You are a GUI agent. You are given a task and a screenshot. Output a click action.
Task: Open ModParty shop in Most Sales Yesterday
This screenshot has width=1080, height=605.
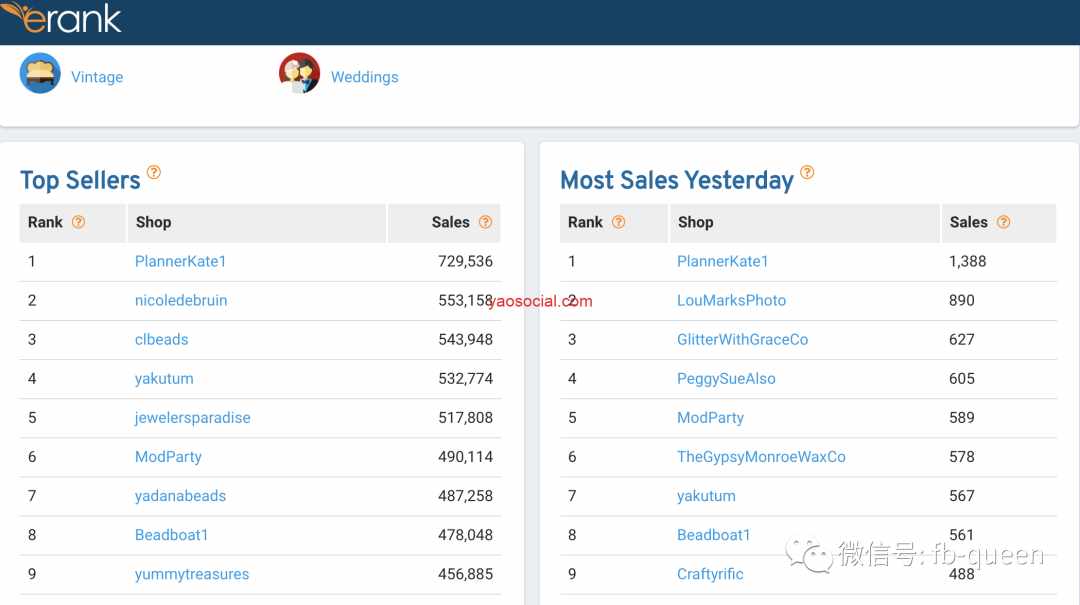[x=710, y=418]
